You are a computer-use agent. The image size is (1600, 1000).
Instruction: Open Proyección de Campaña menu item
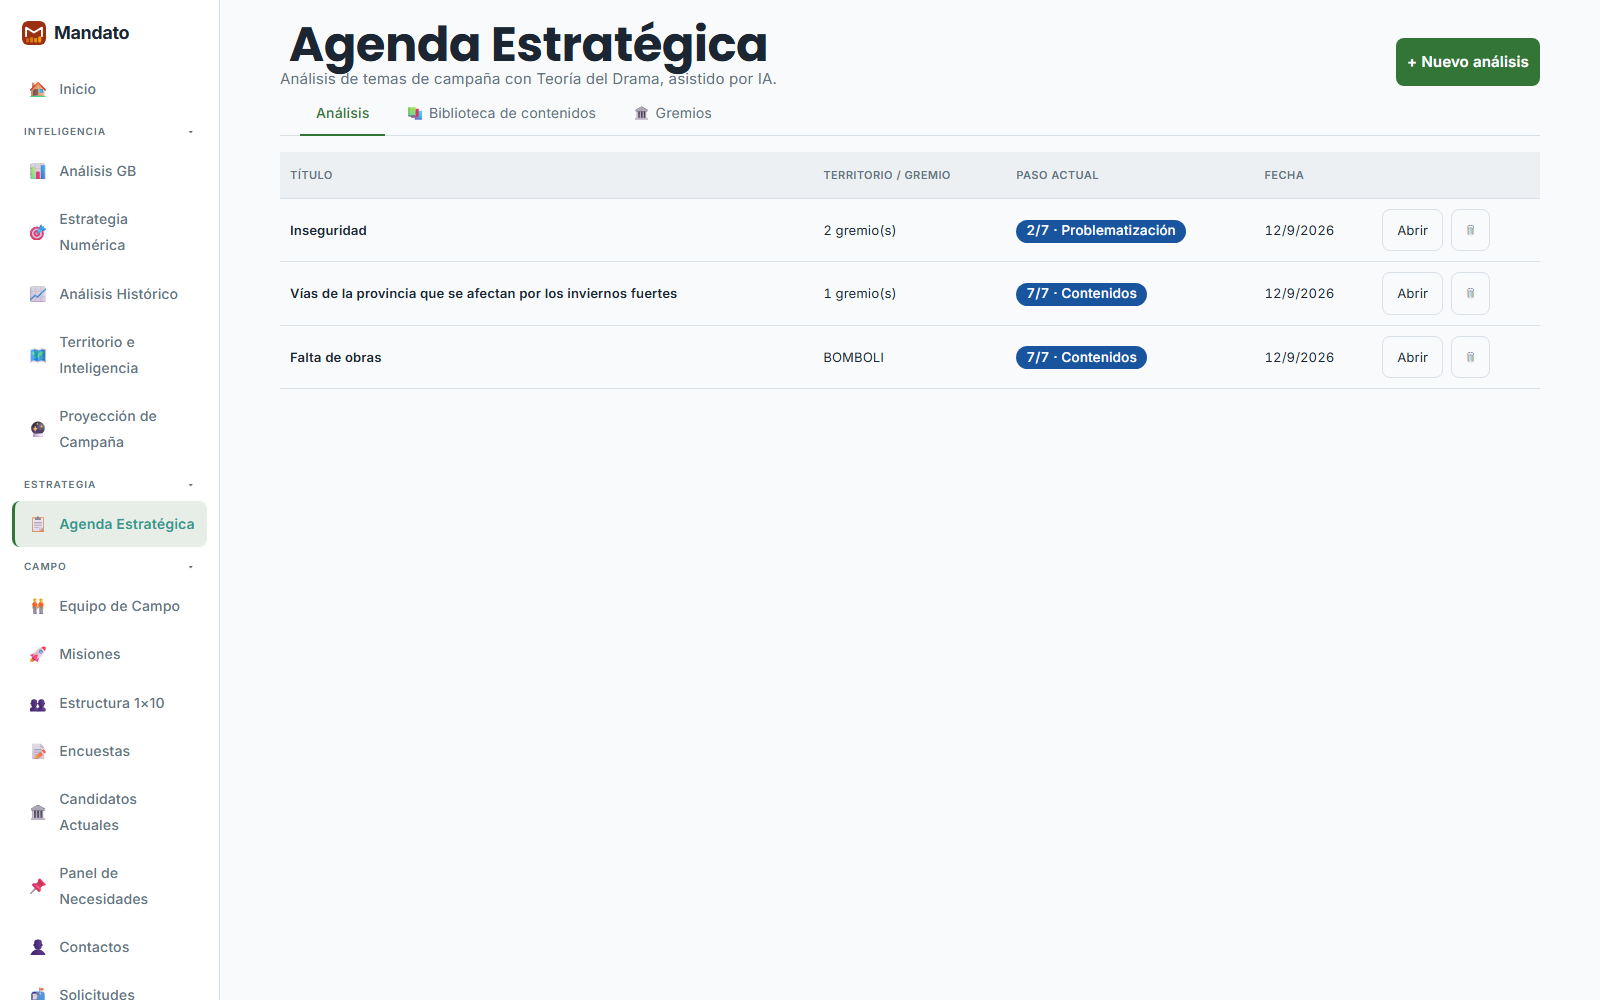tap(110, 430)
